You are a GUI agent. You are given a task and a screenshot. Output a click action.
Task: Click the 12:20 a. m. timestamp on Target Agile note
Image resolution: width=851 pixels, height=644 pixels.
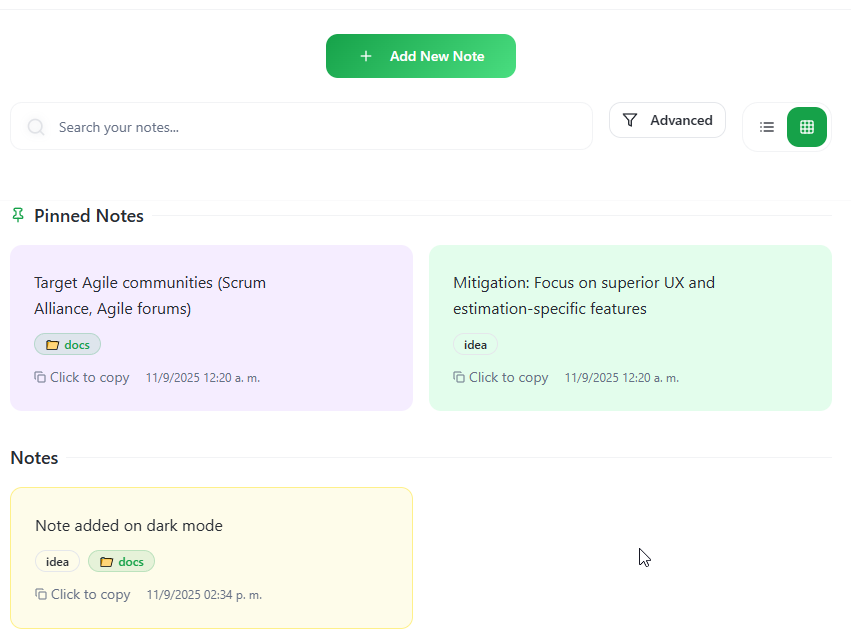click(x=203, y=378)
